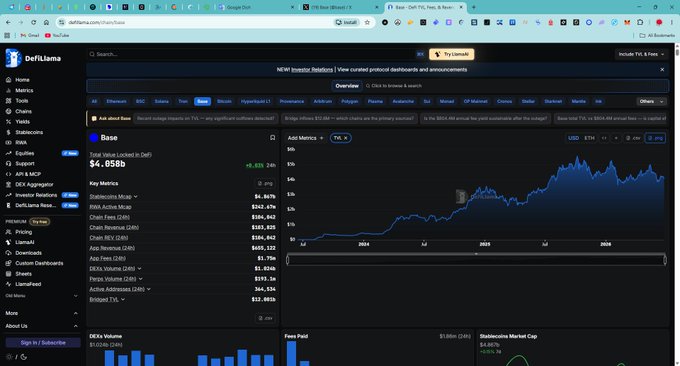The image size is (680, 366).
Task: Click the Ask about Base prompt
Action: (111, 118)
